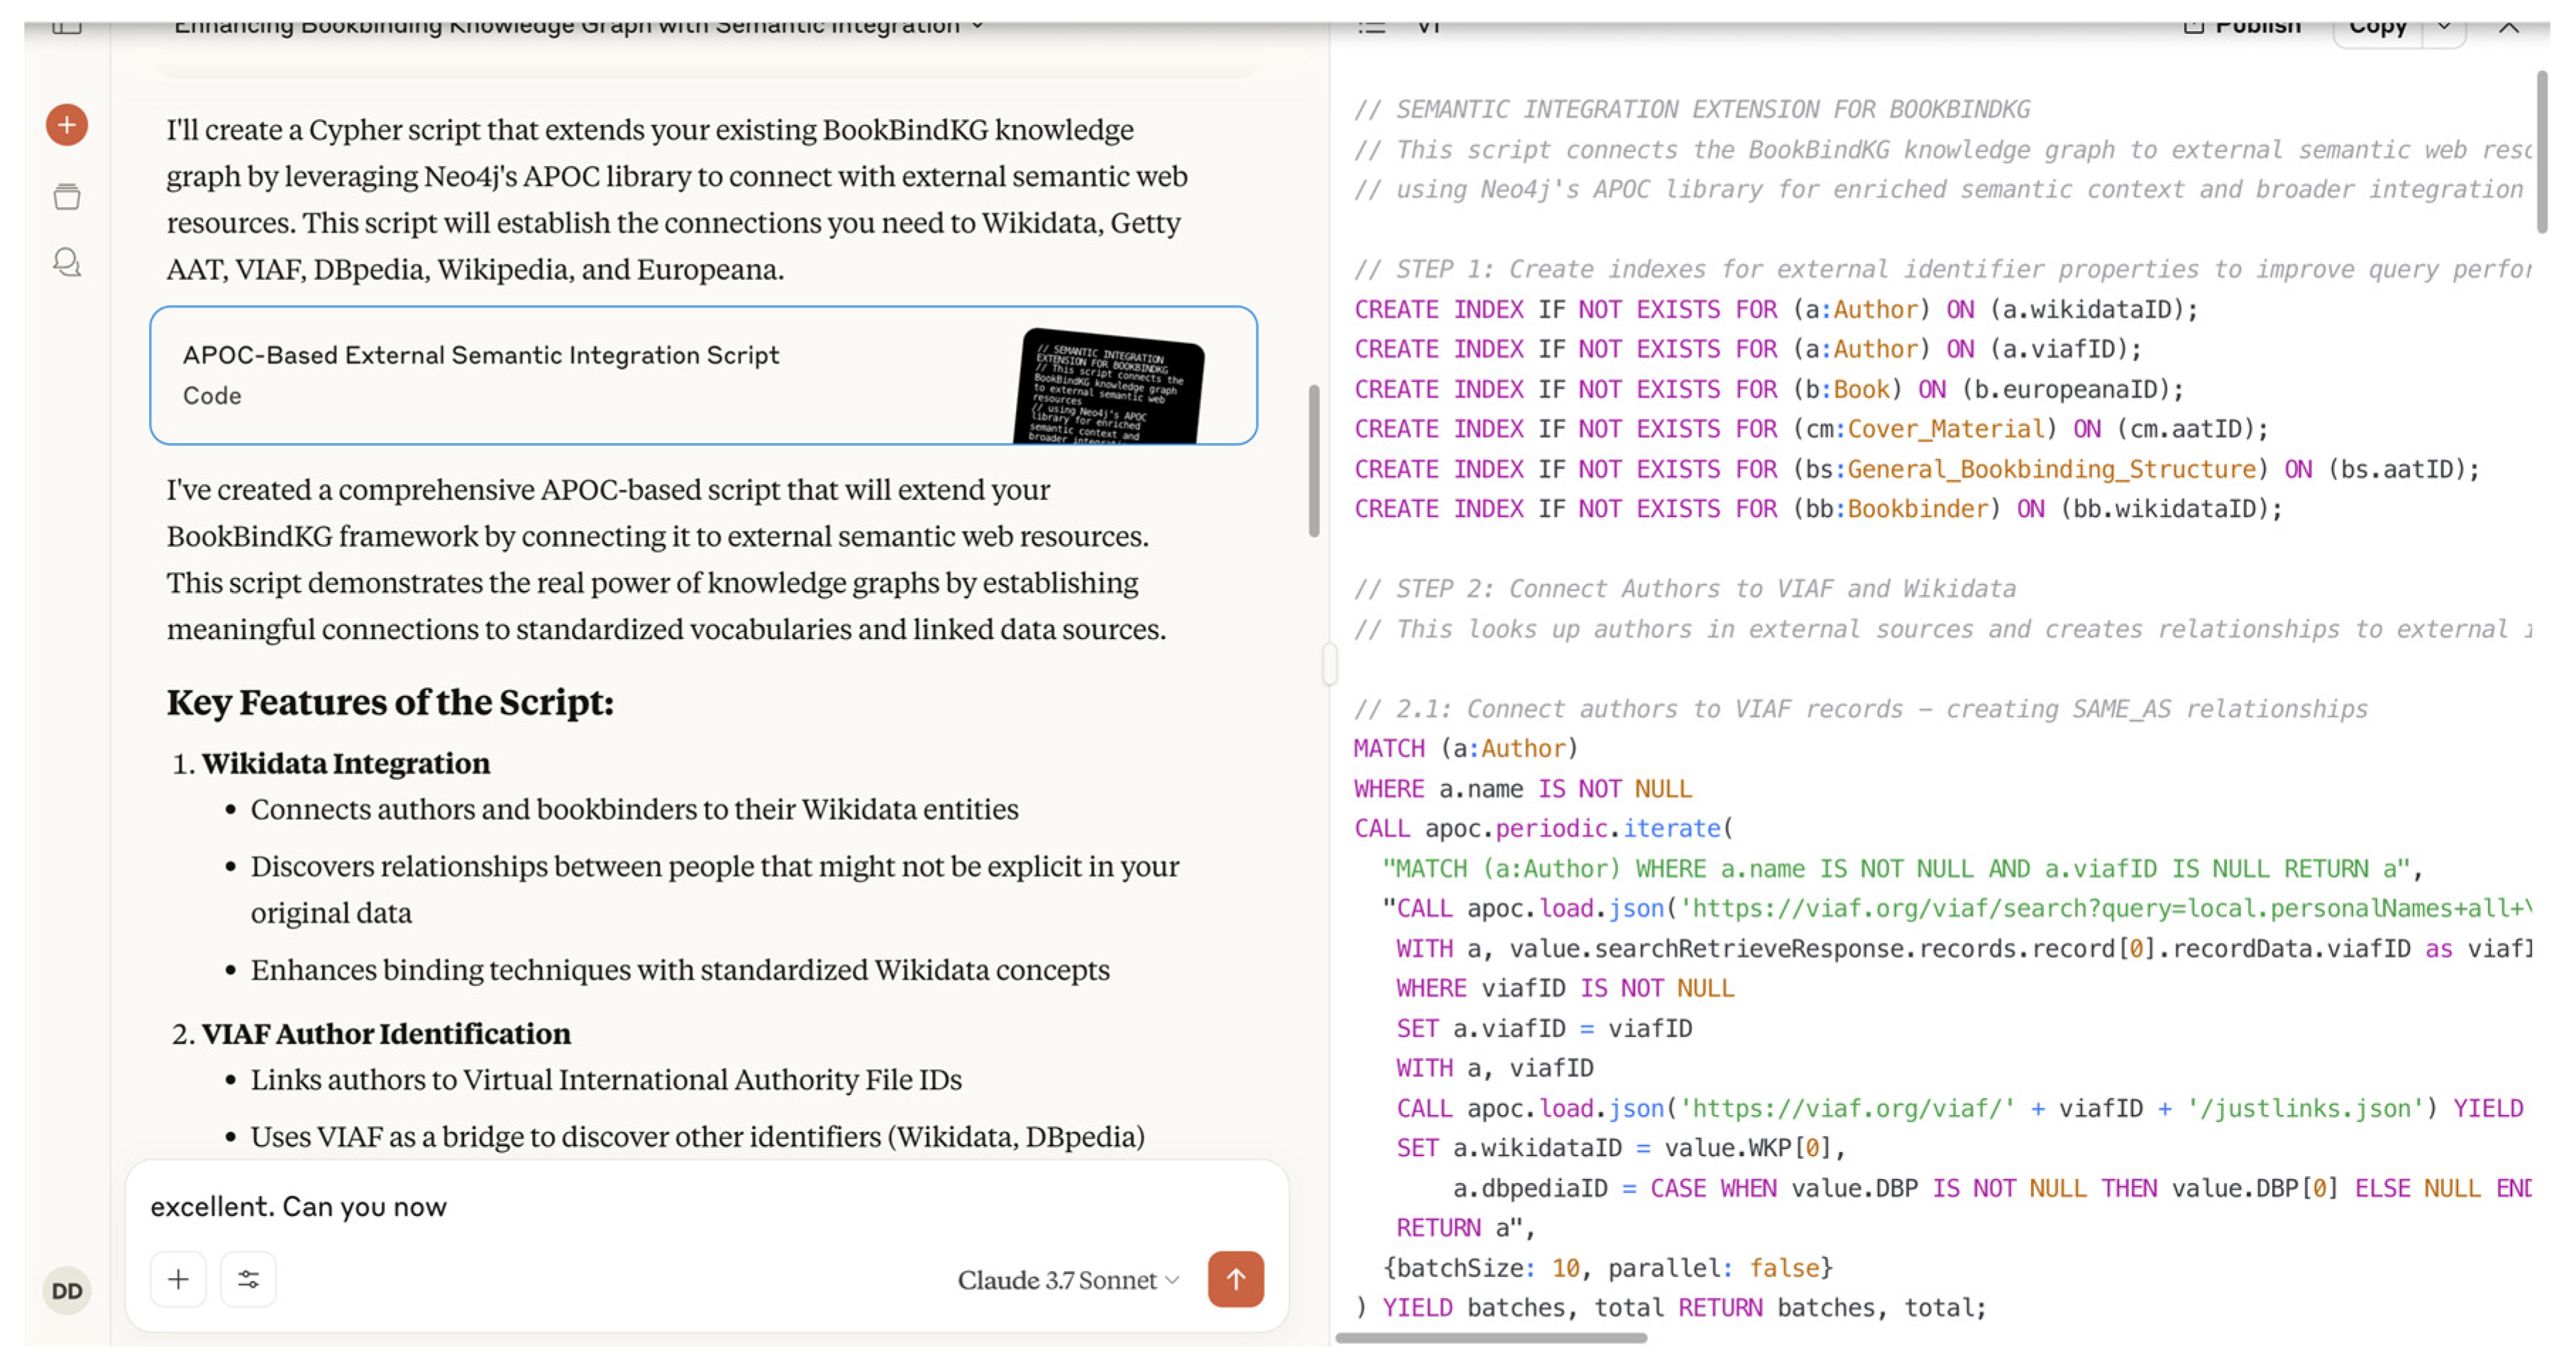2576x1364 pixels.
Task: Open the chats history icon
Action: pyautogui.click(x=66, y=263)
